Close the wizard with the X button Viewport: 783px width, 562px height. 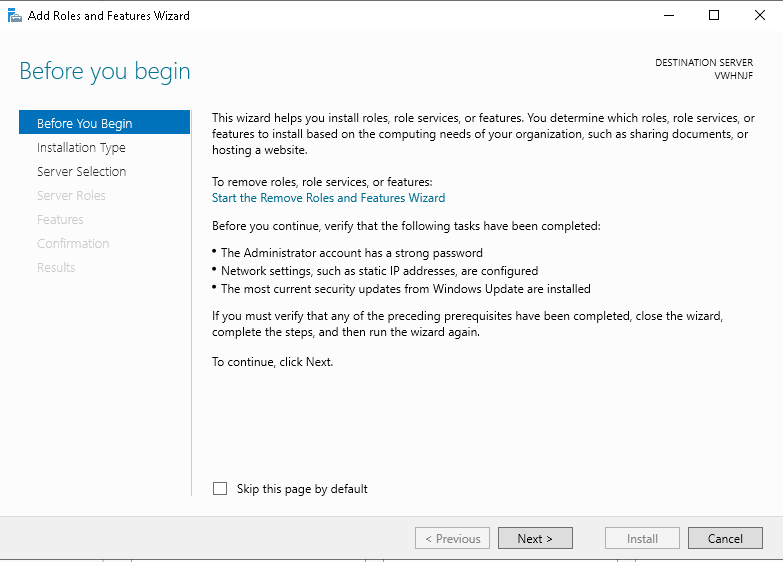tap(759, 15)
